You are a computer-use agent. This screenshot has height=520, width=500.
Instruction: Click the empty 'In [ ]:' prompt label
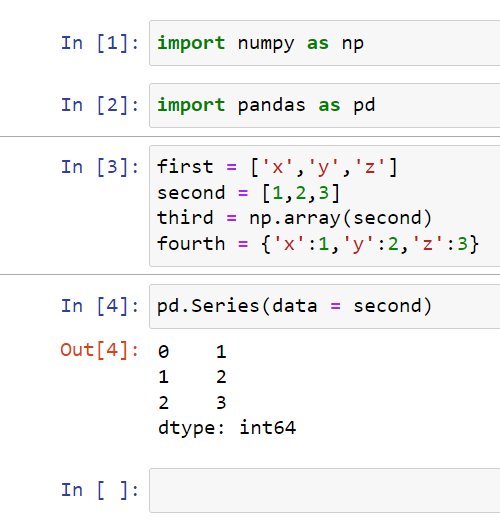click(x=100, y=490)
